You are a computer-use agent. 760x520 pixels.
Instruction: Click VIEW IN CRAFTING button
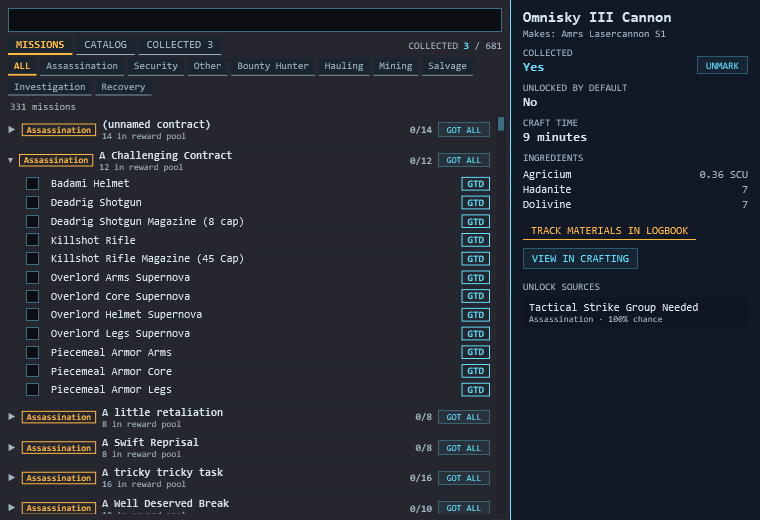[x=580, y=258]
